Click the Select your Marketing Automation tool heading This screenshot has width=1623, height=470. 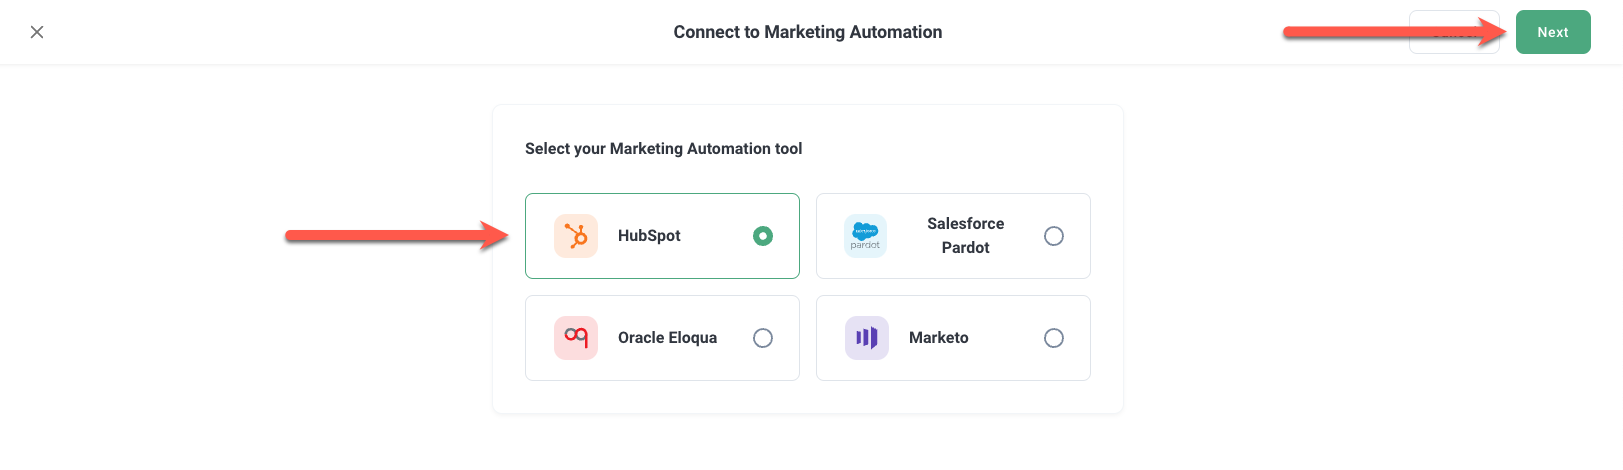tap(663, 149)
